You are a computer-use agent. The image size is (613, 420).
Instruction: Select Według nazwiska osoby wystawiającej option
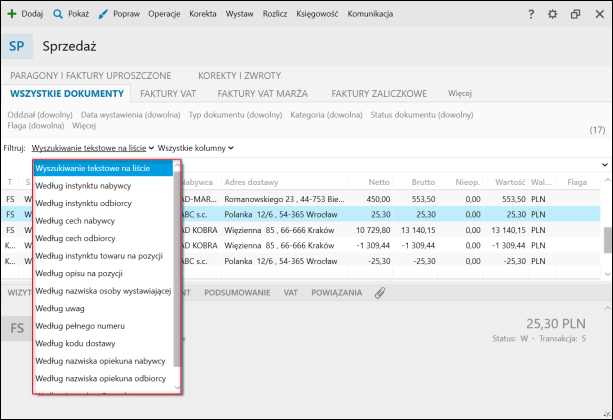point(103,291)
